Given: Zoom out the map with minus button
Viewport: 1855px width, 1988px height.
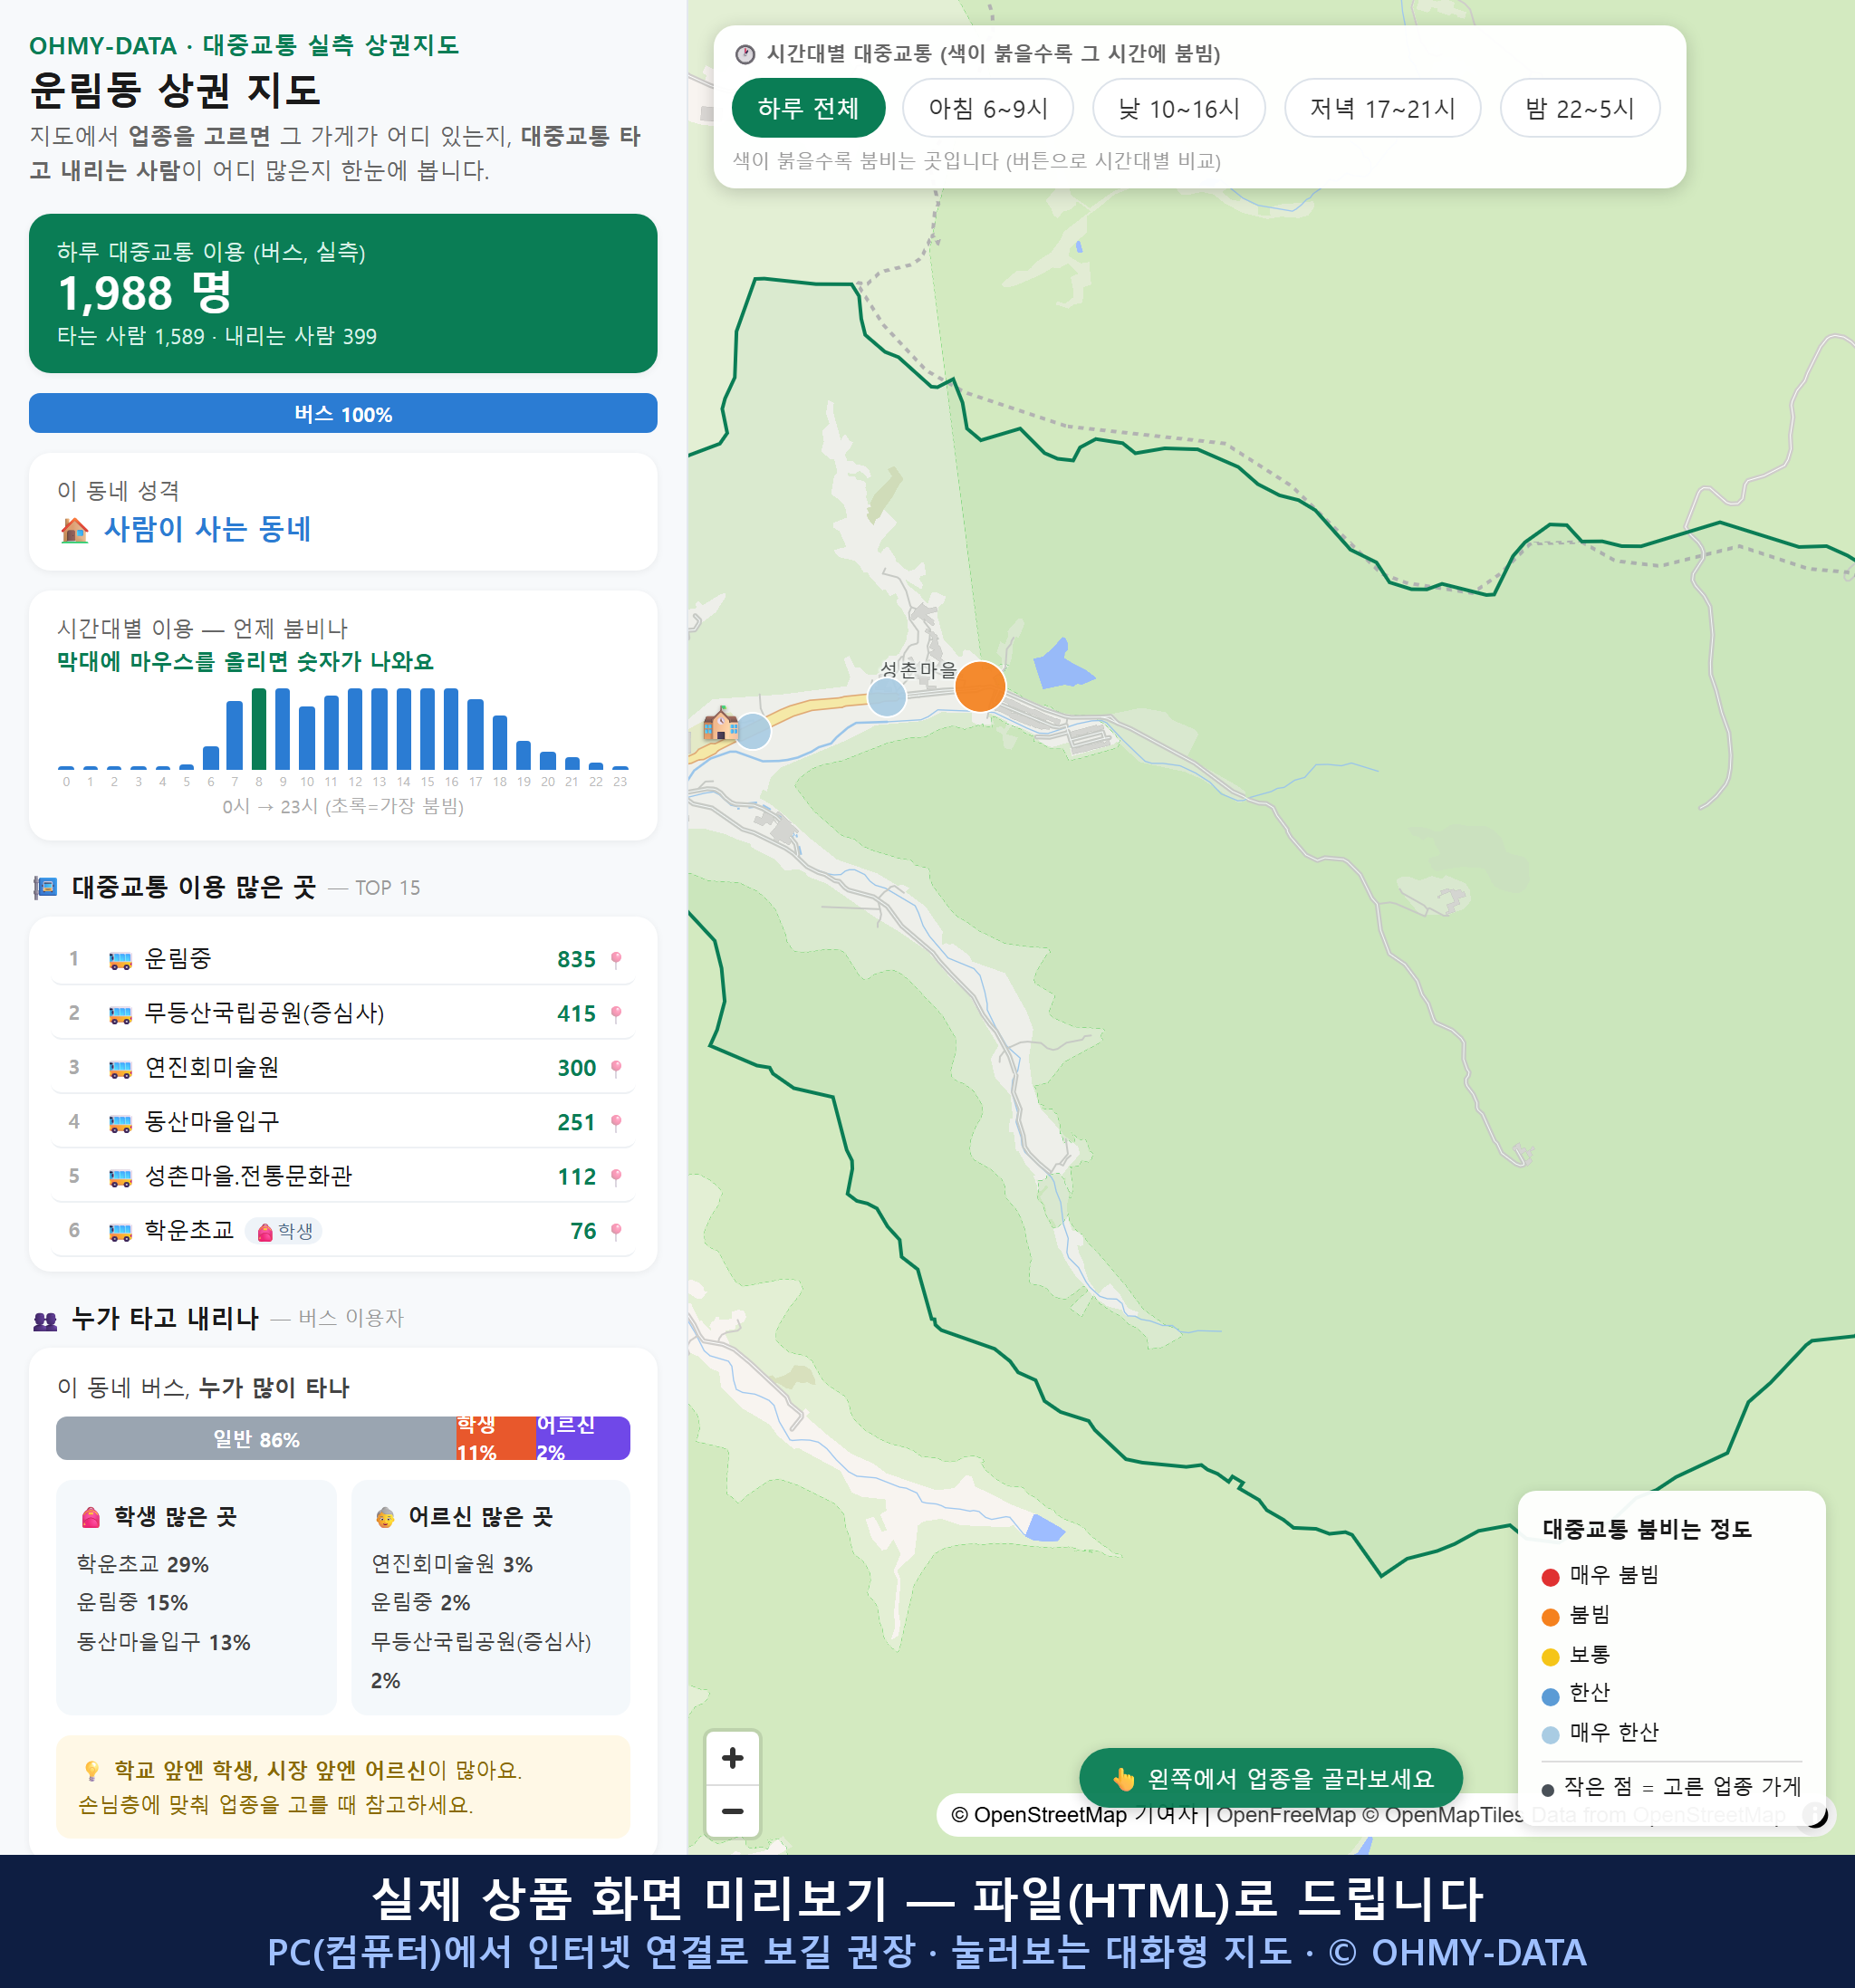Looking at the screenshot, I should (732, 1811).
